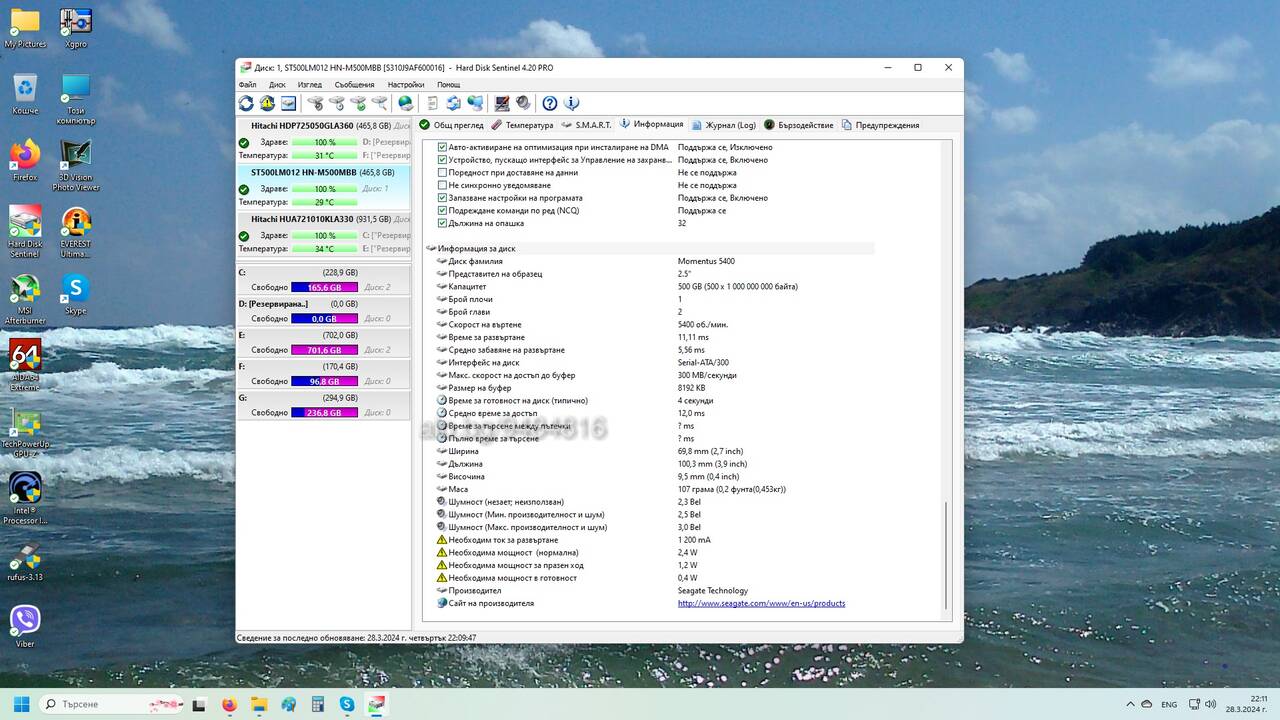The width and height of the screenshot is (1280, 720).
Task: Click the speaker icon in the toolbar
Action: [523, 103]
